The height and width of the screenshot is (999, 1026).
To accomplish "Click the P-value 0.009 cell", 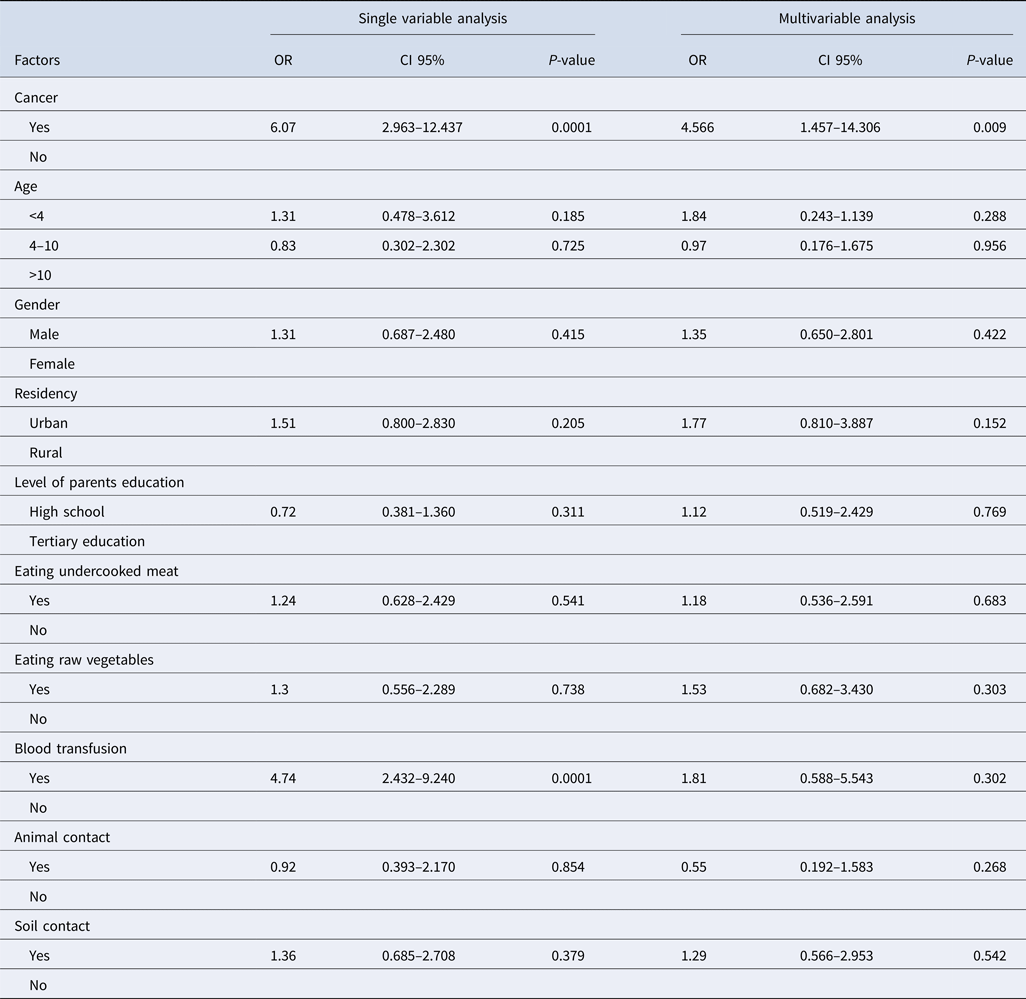I will coord(989,127).
